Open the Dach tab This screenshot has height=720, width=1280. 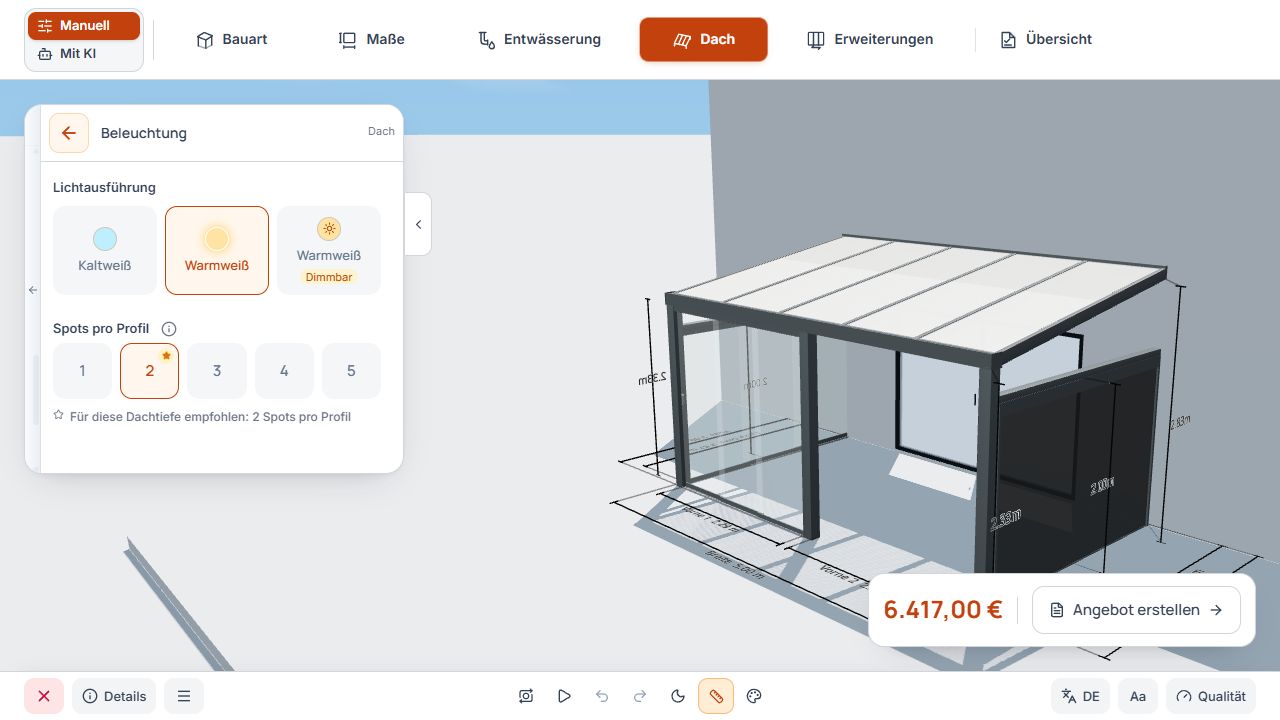704,40
